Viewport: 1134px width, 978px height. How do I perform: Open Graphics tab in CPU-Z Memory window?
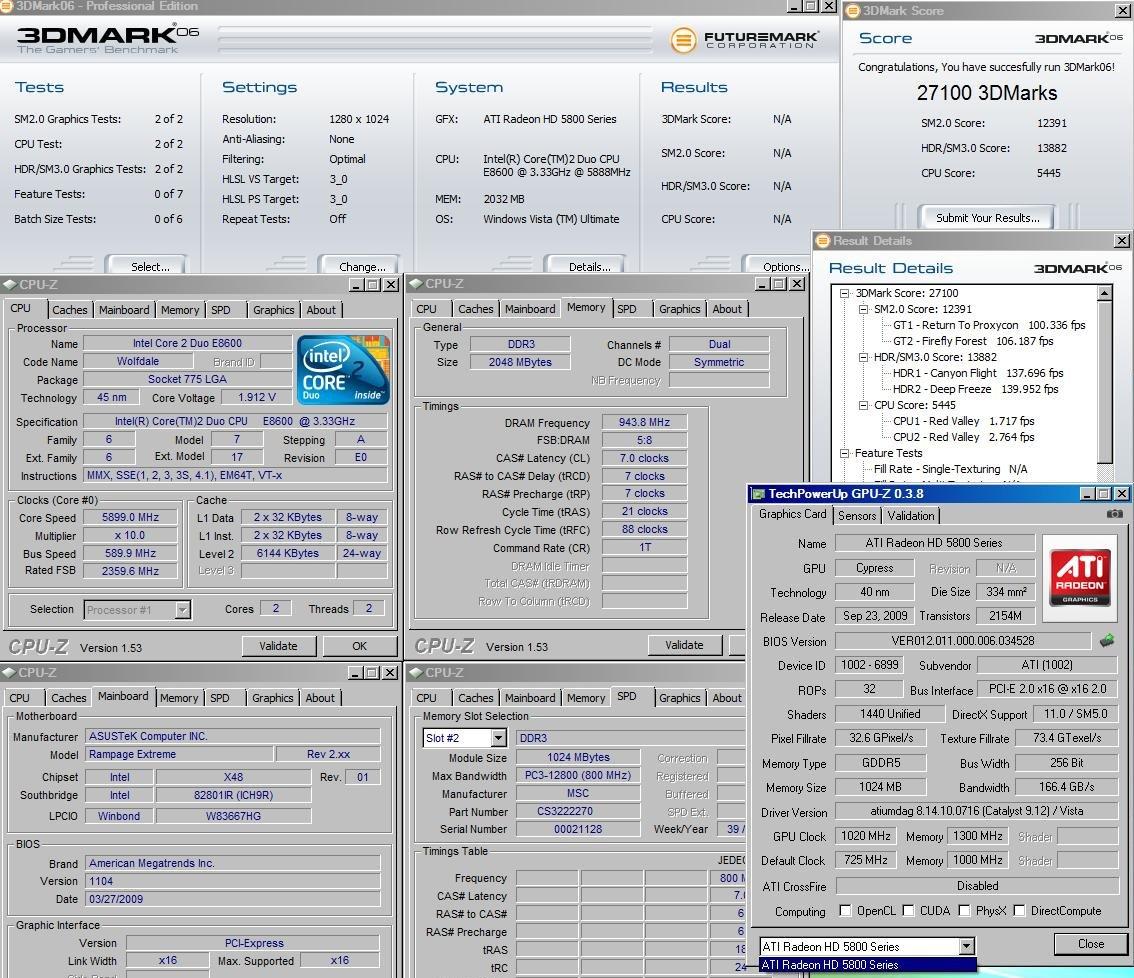tap(679, 309)
